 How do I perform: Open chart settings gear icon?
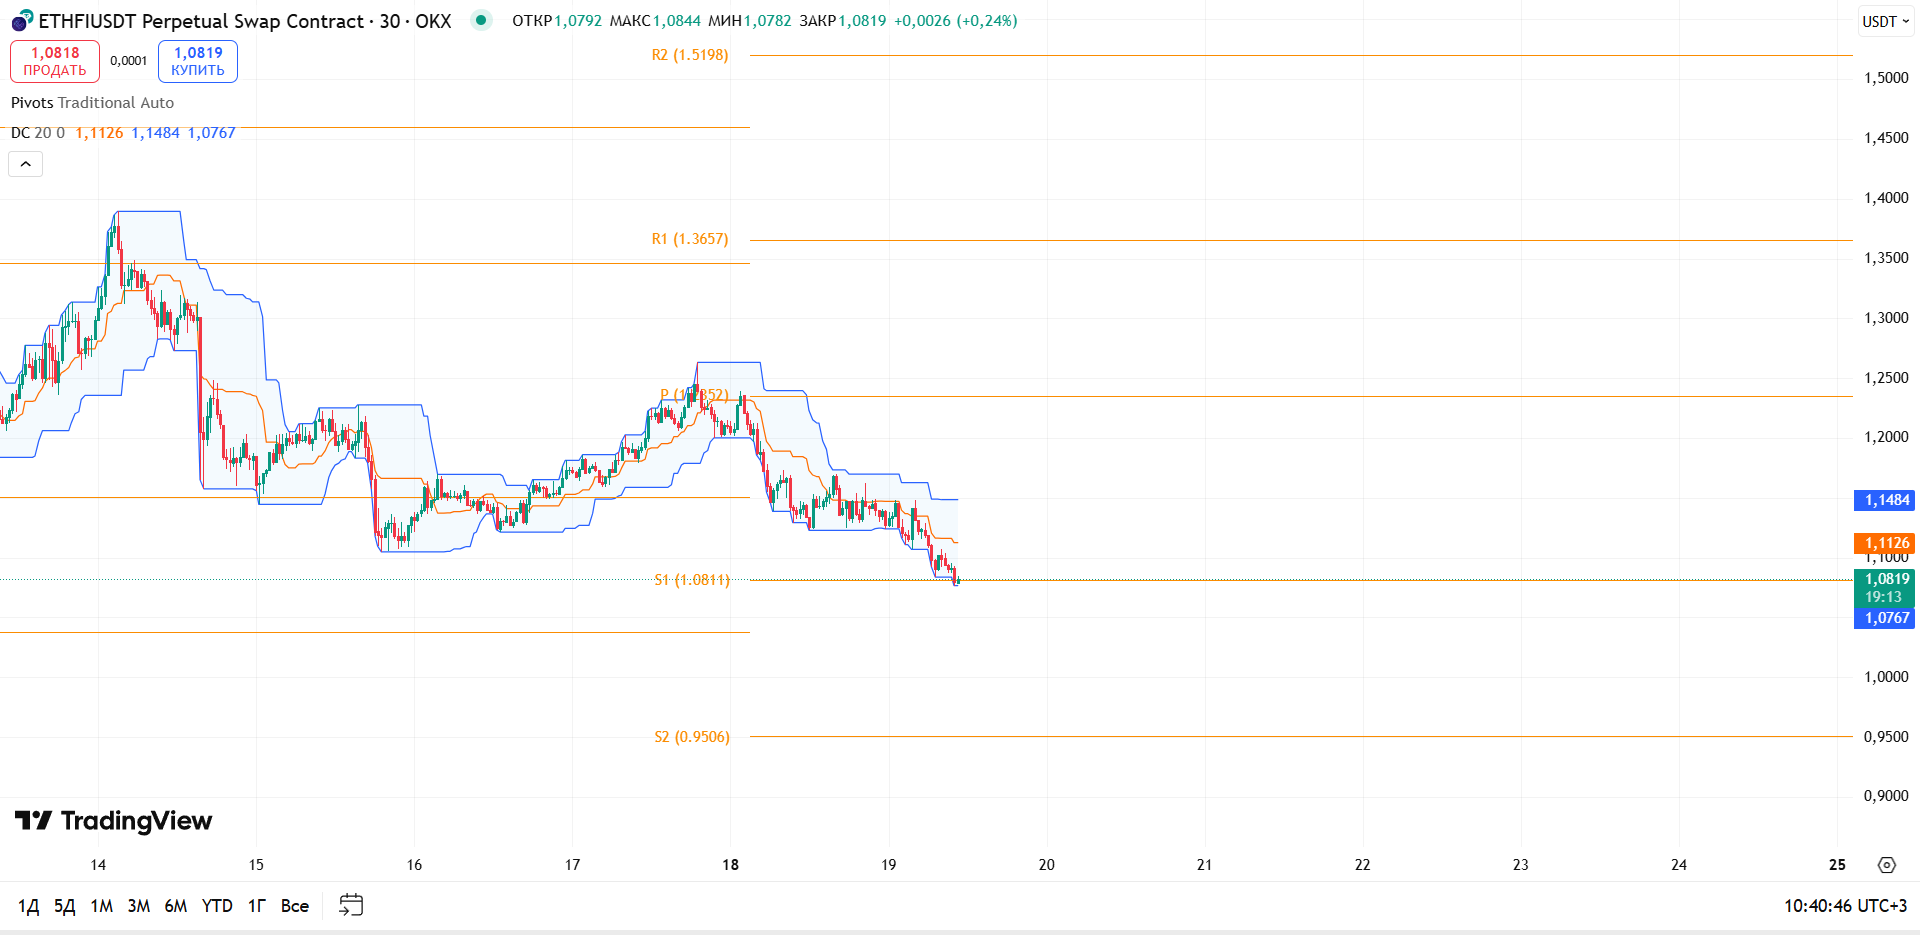pos(1887,865)
